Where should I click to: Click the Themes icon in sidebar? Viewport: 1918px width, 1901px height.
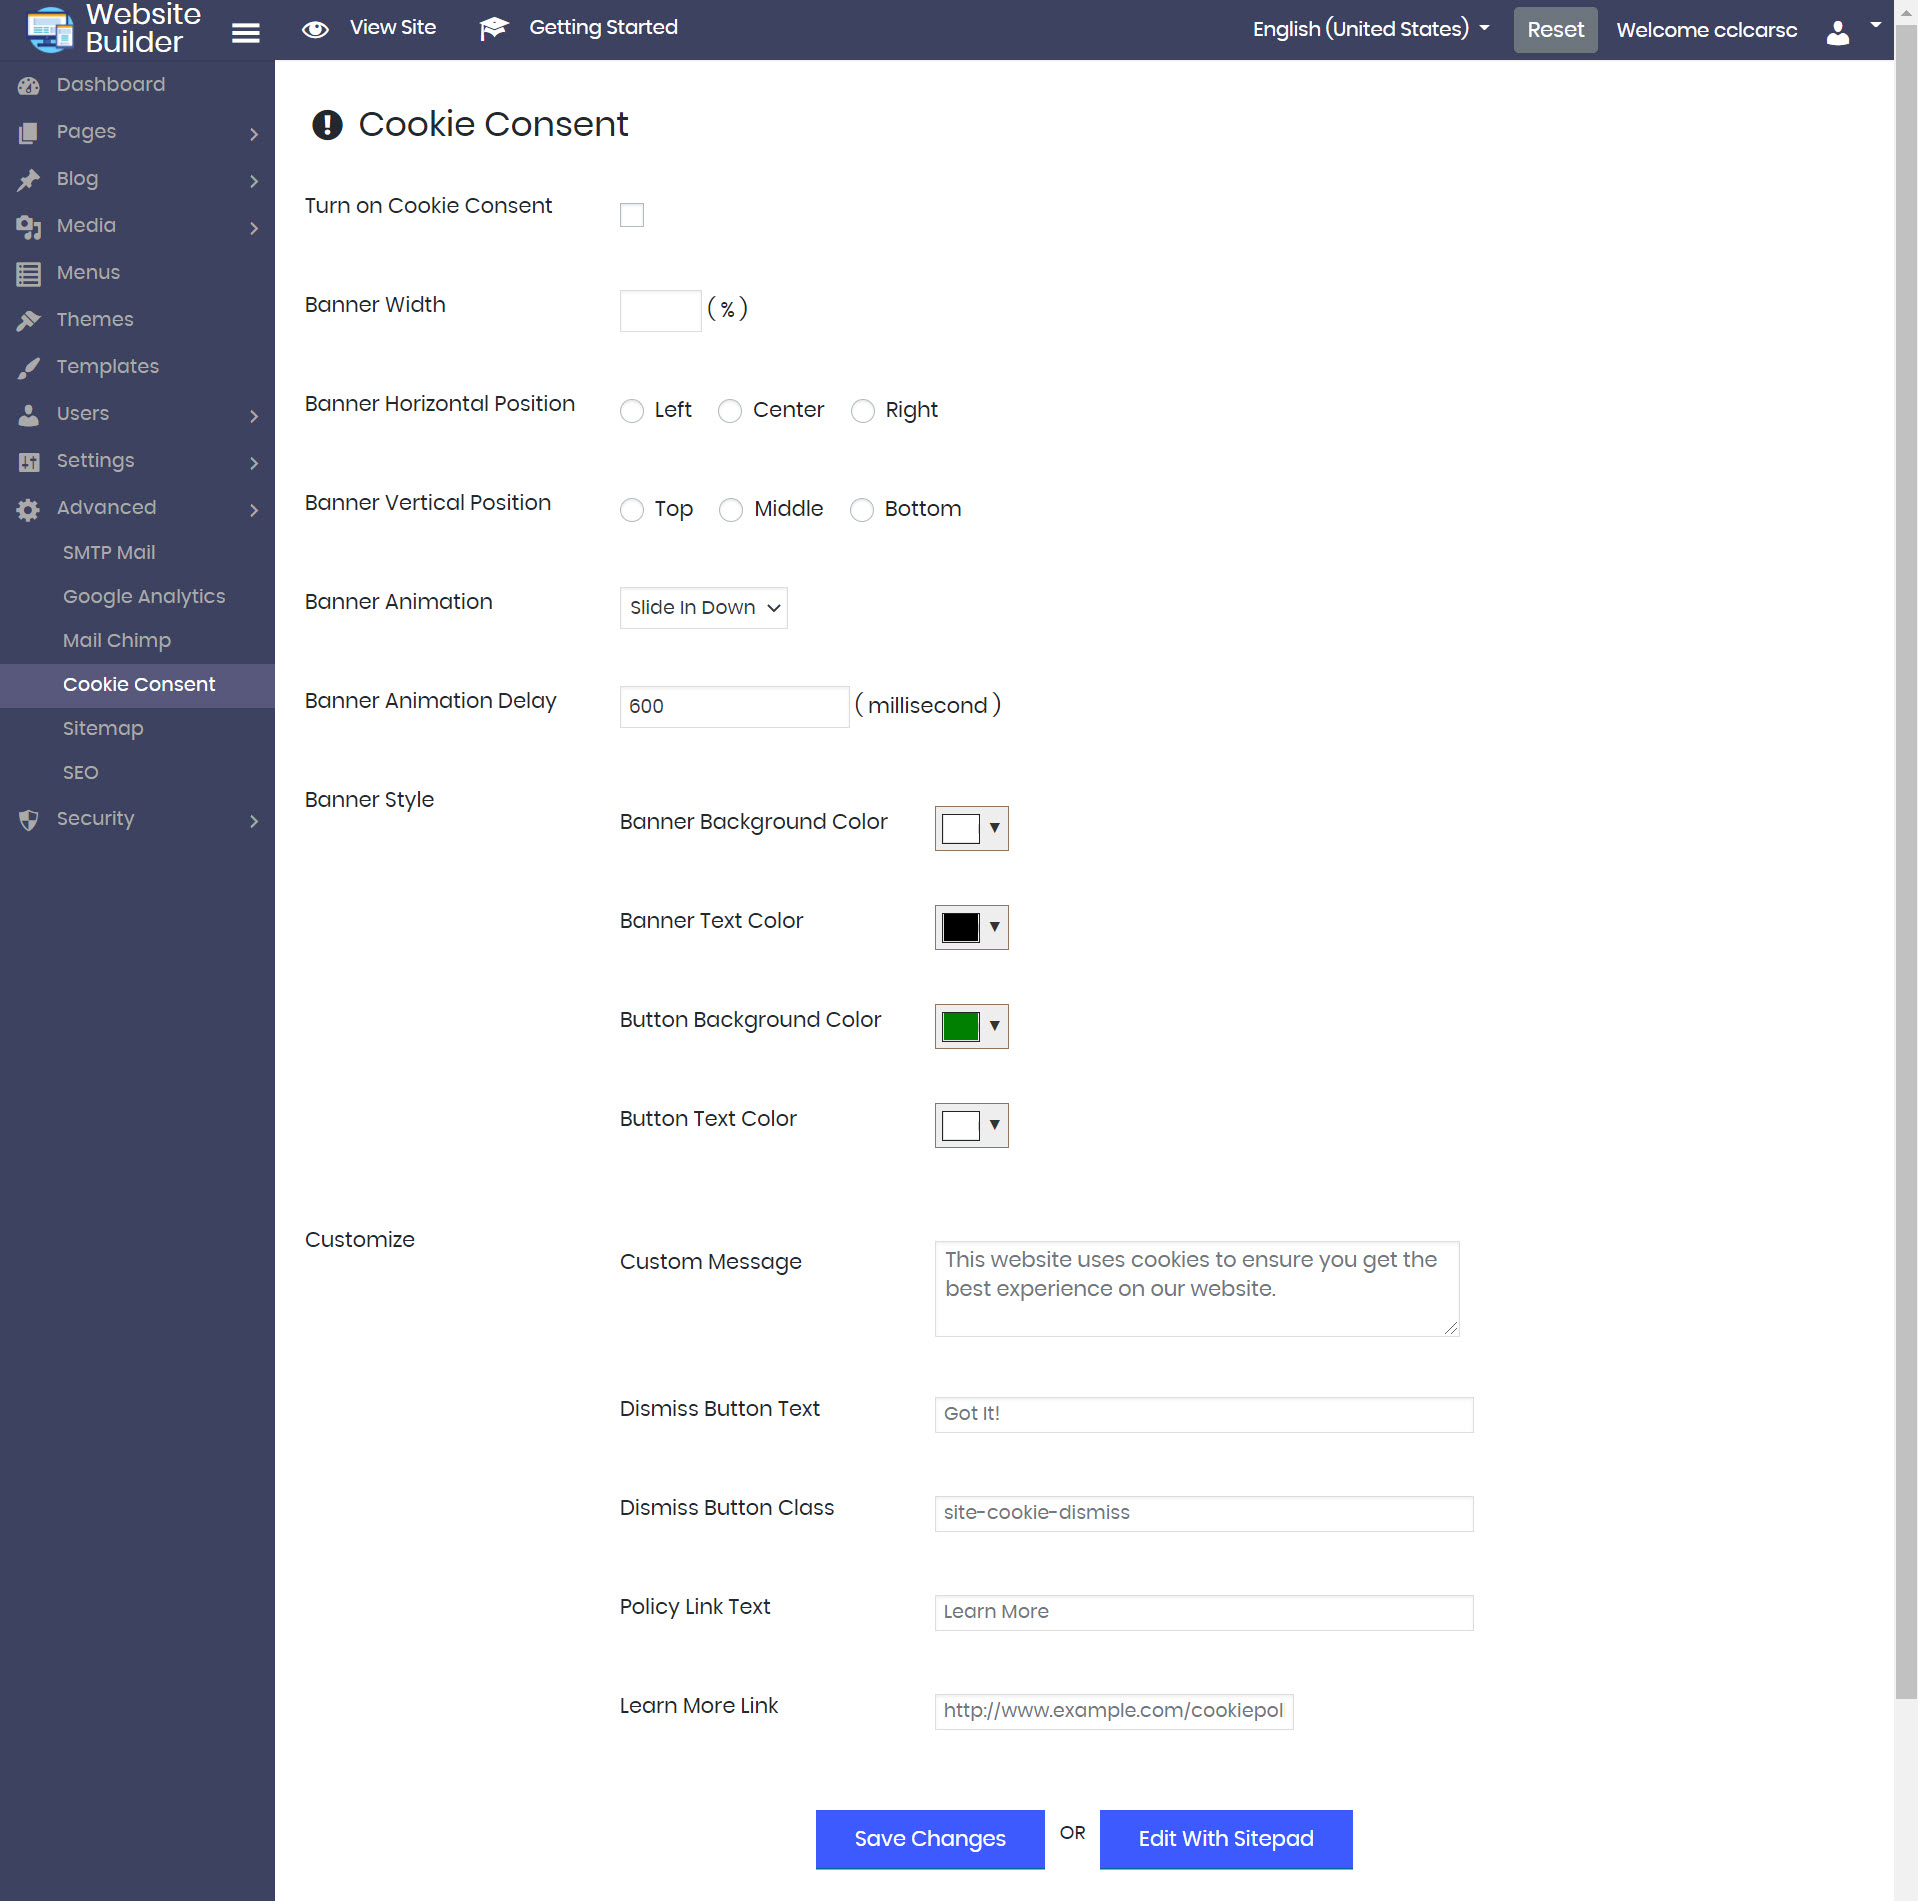tap(28, 320)
